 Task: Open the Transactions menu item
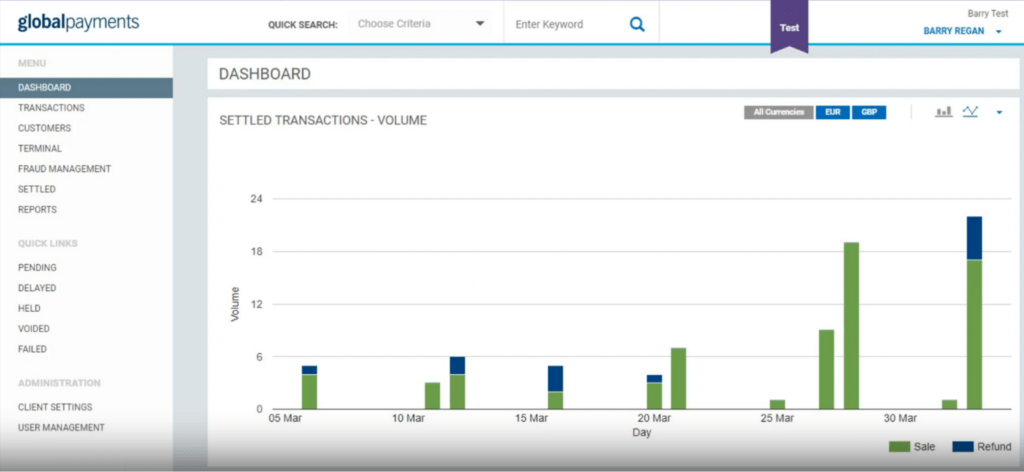[x=52, y=108]
